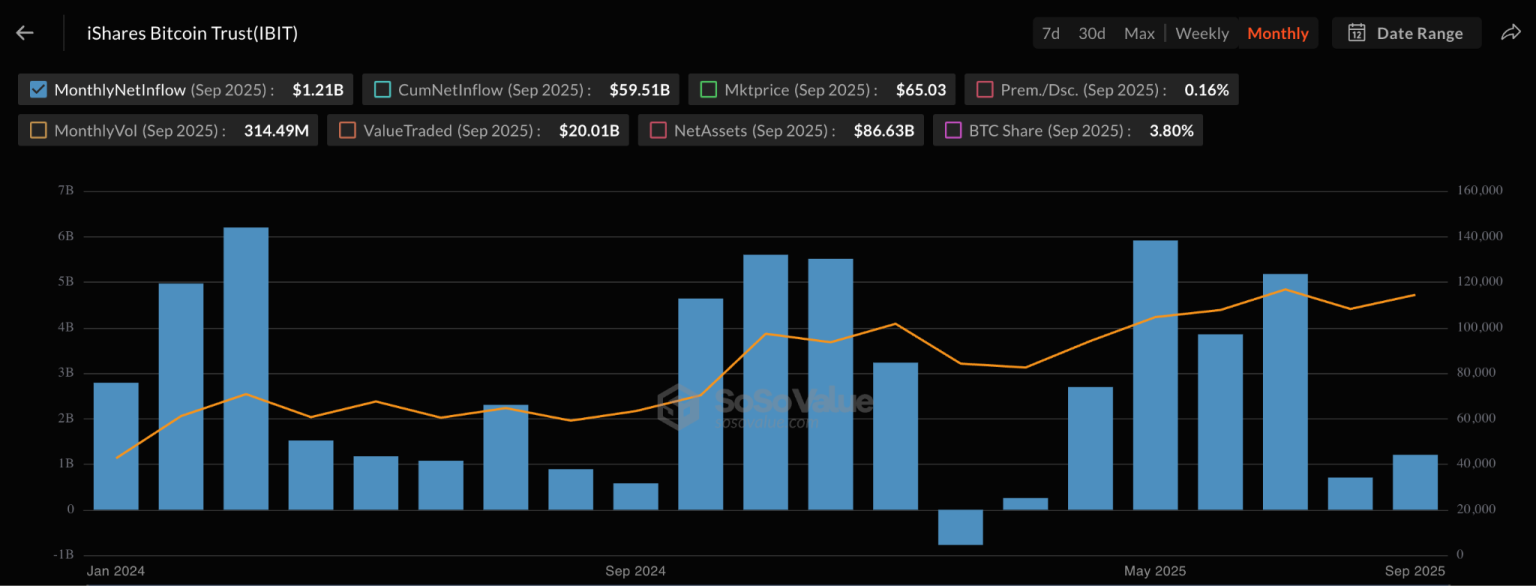Uncheck the MonthlyNetInflow checkbox
This screenshot has width=1536, height=586.
tap(39, 90)
